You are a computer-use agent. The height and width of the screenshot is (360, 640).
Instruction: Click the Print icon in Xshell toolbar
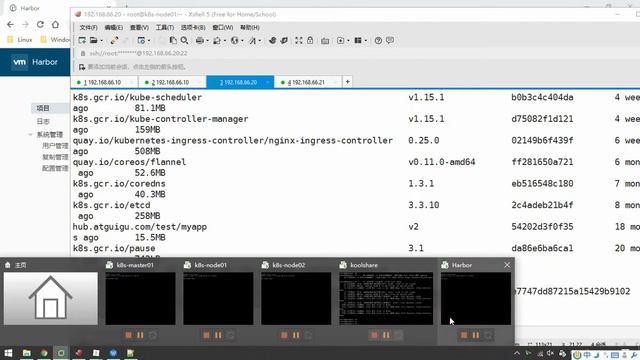tap(199, 40)
